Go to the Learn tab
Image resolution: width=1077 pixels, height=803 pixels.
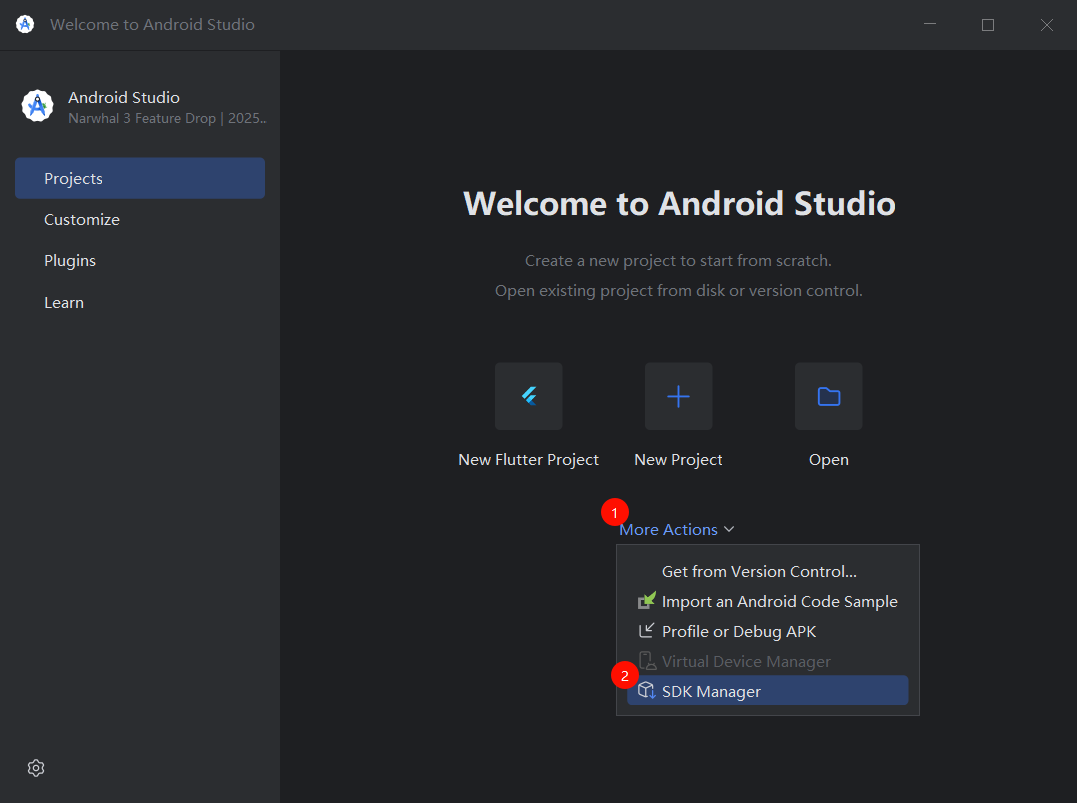[x=139, y=302]
